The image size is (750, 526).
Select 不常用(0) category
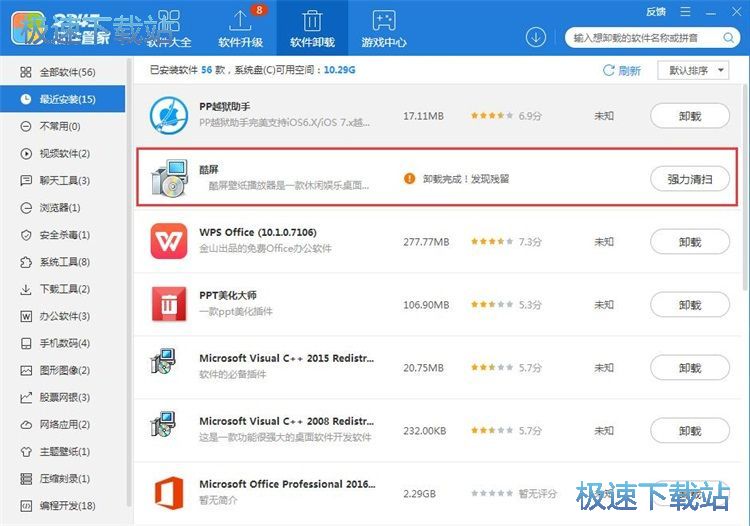63,126
